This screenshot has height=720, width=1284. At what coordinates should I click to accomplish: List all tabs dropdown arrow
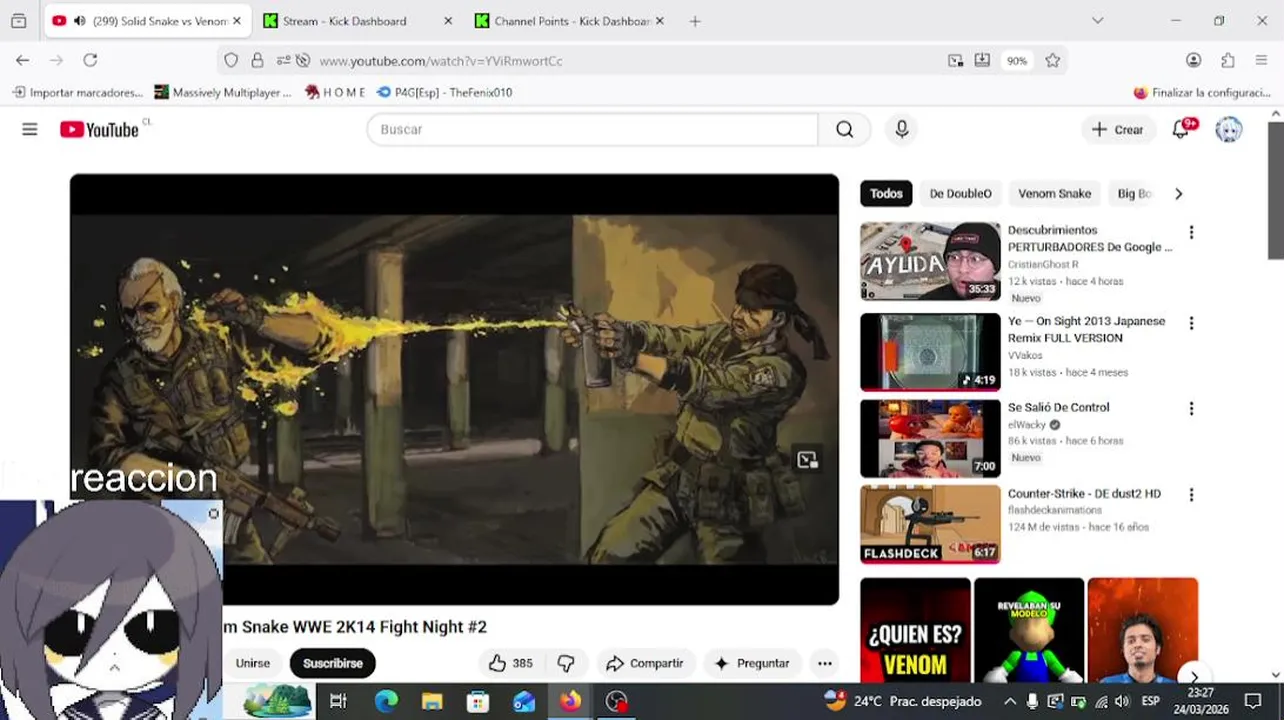point(1097,21)
